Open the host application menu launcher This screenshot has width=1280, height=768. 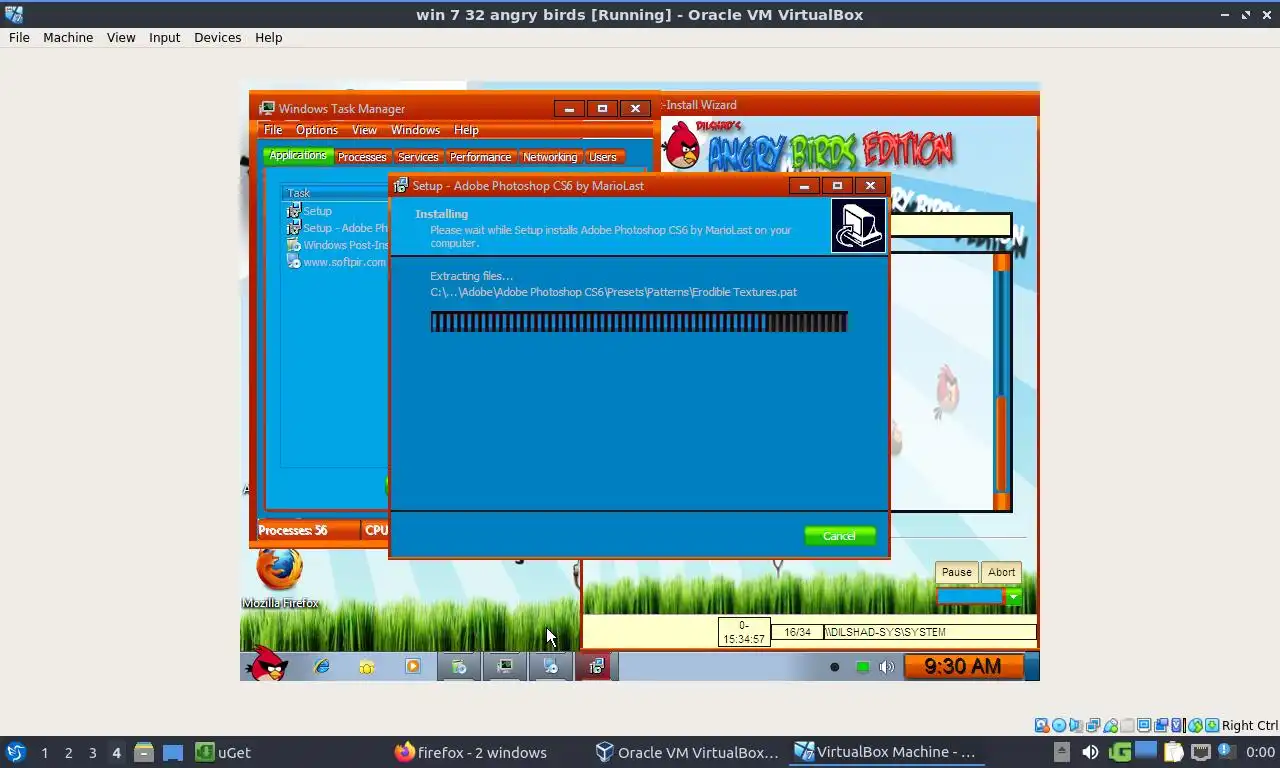point(15,752)
